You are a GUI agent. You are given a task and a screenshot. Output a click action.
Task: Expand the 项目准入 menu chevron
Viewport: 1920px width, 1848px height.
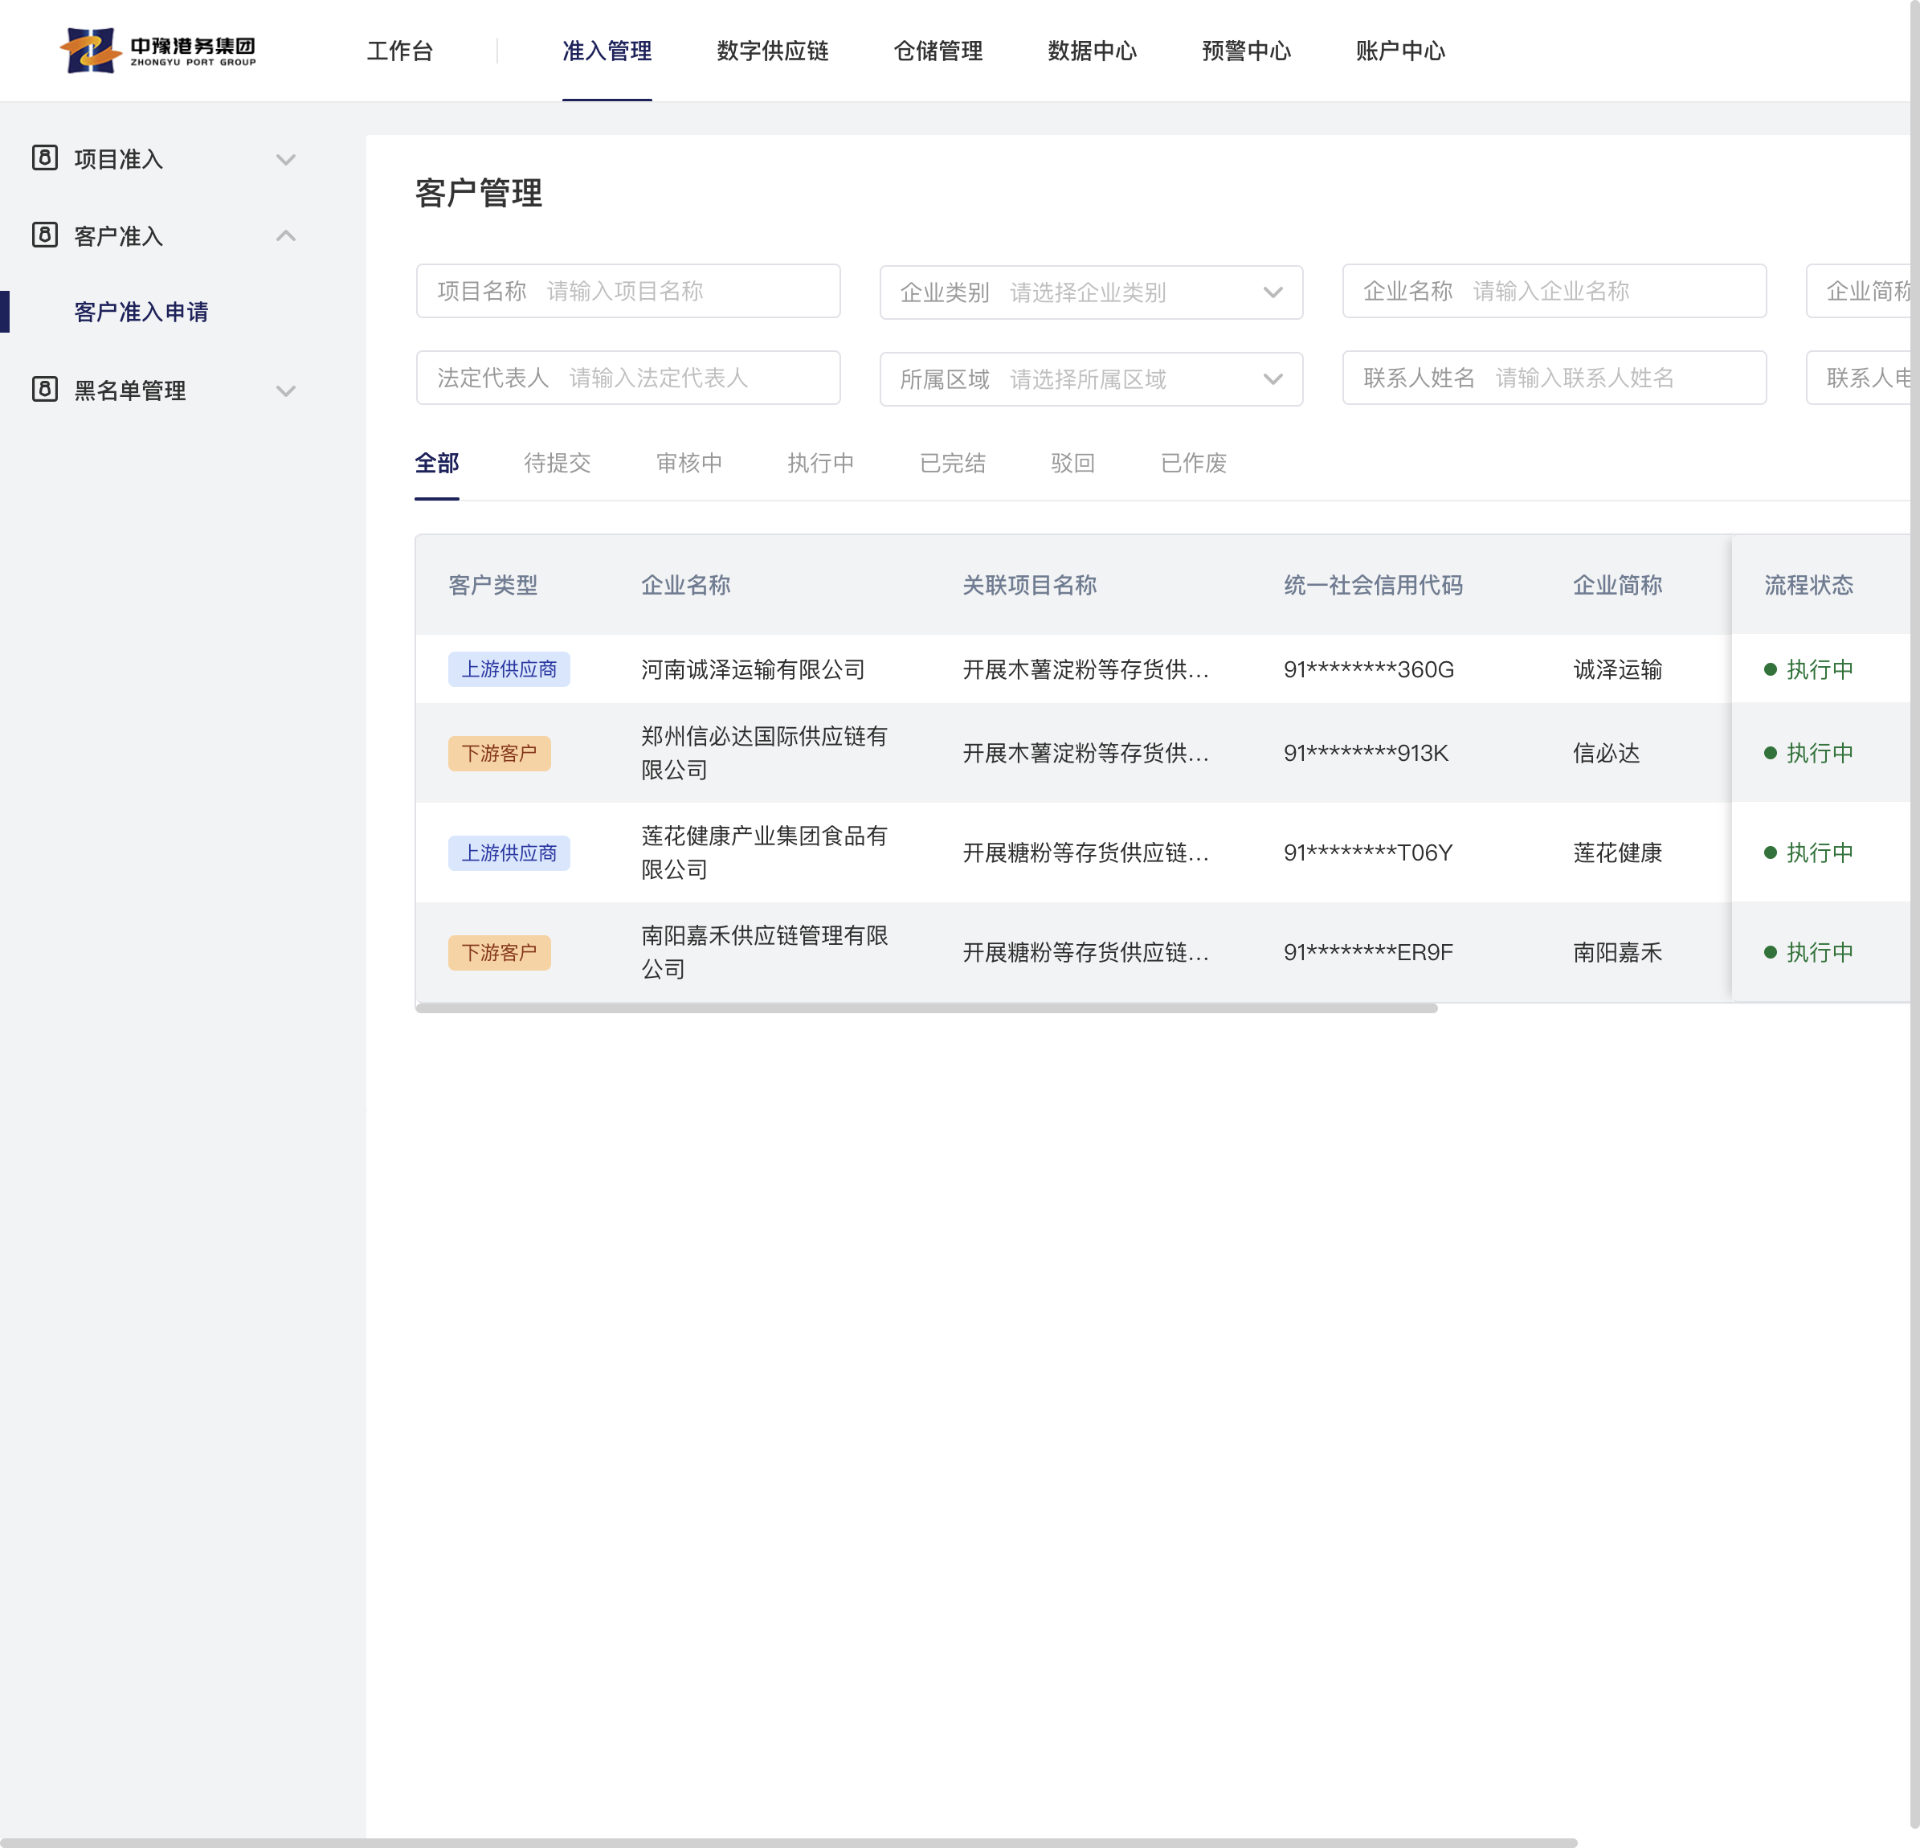[x=286, y=159]
